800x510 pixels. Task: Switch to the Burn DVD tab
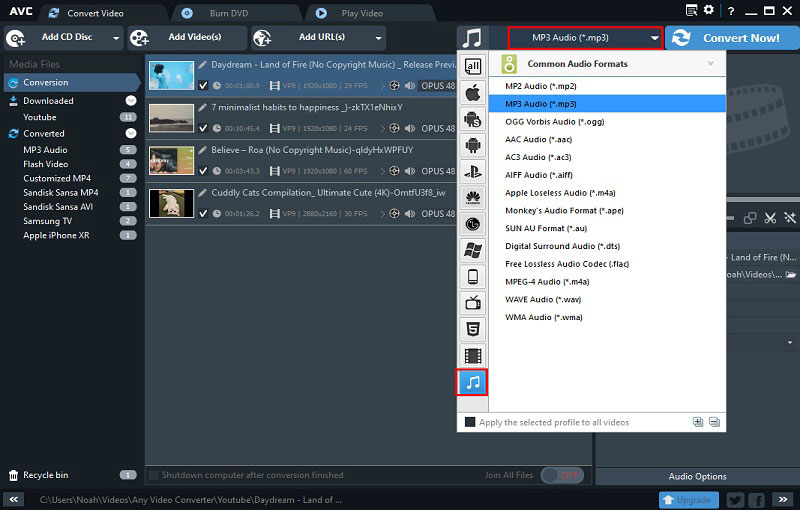point(229,13)
